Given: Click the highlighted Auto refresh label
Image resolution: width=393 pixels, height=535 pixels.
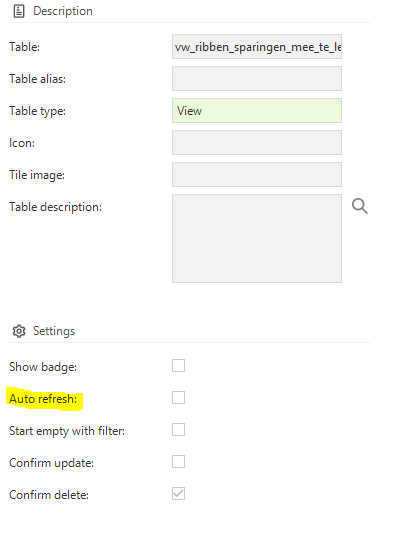Looking at the screenshot, I should tap(43, 399).
